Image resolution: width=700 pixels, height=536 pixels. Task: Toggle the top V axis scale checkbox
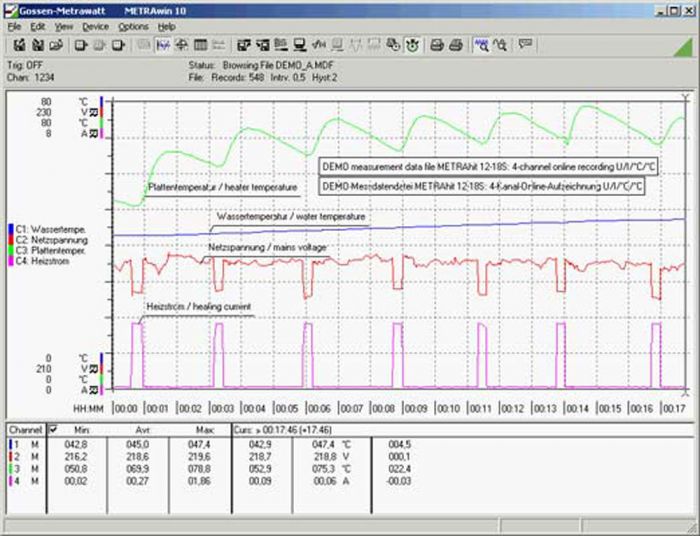(x=93, y=112)
